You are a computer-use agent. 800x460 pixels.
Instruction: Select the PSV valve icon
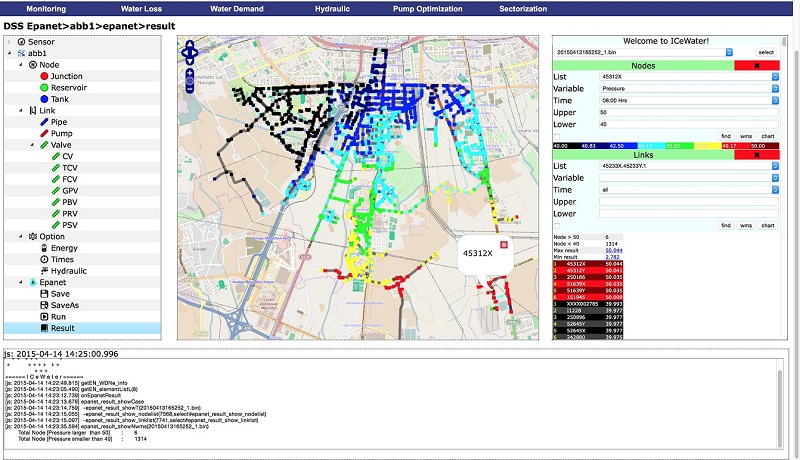click(x=56, y=225)
